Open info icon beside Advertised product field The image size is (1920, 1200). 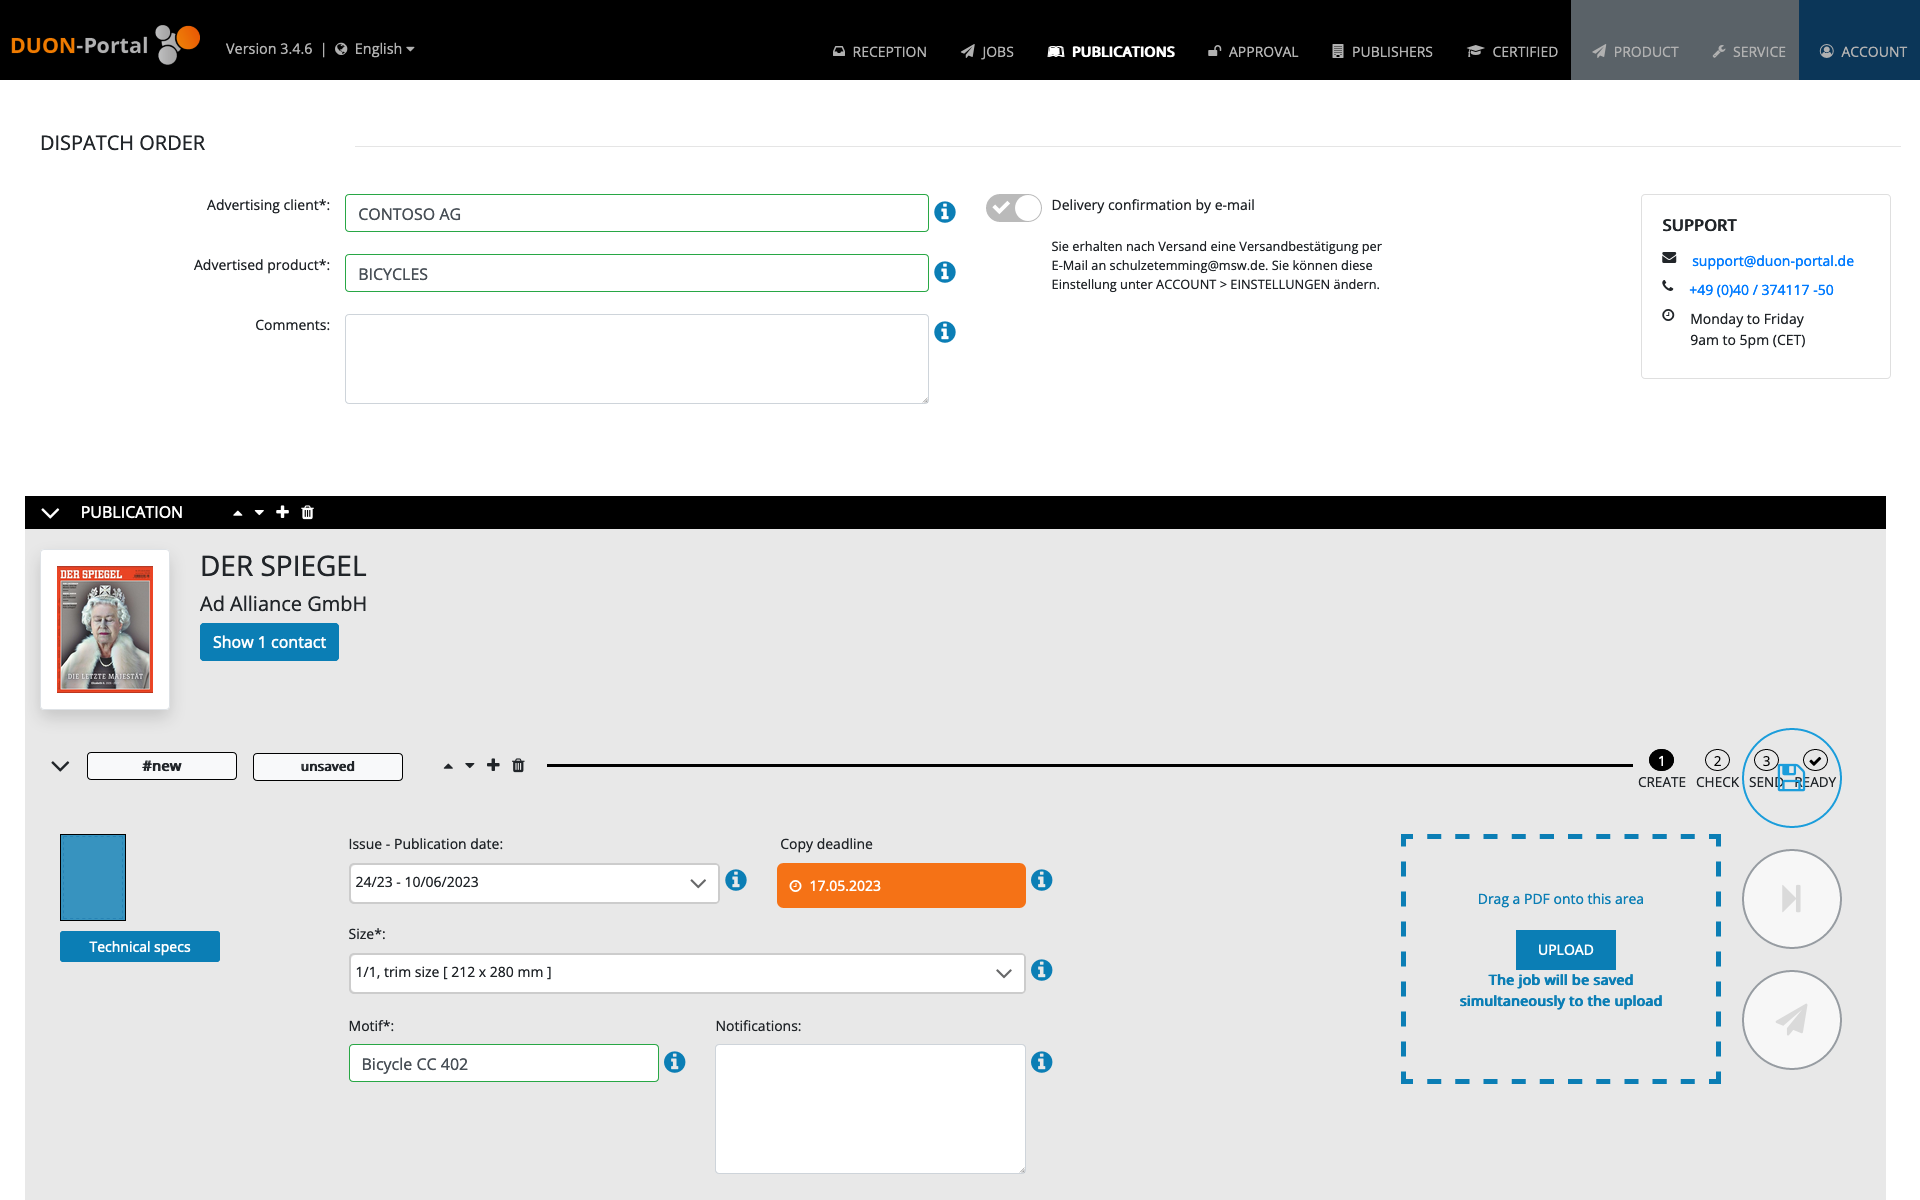point(945,272)
